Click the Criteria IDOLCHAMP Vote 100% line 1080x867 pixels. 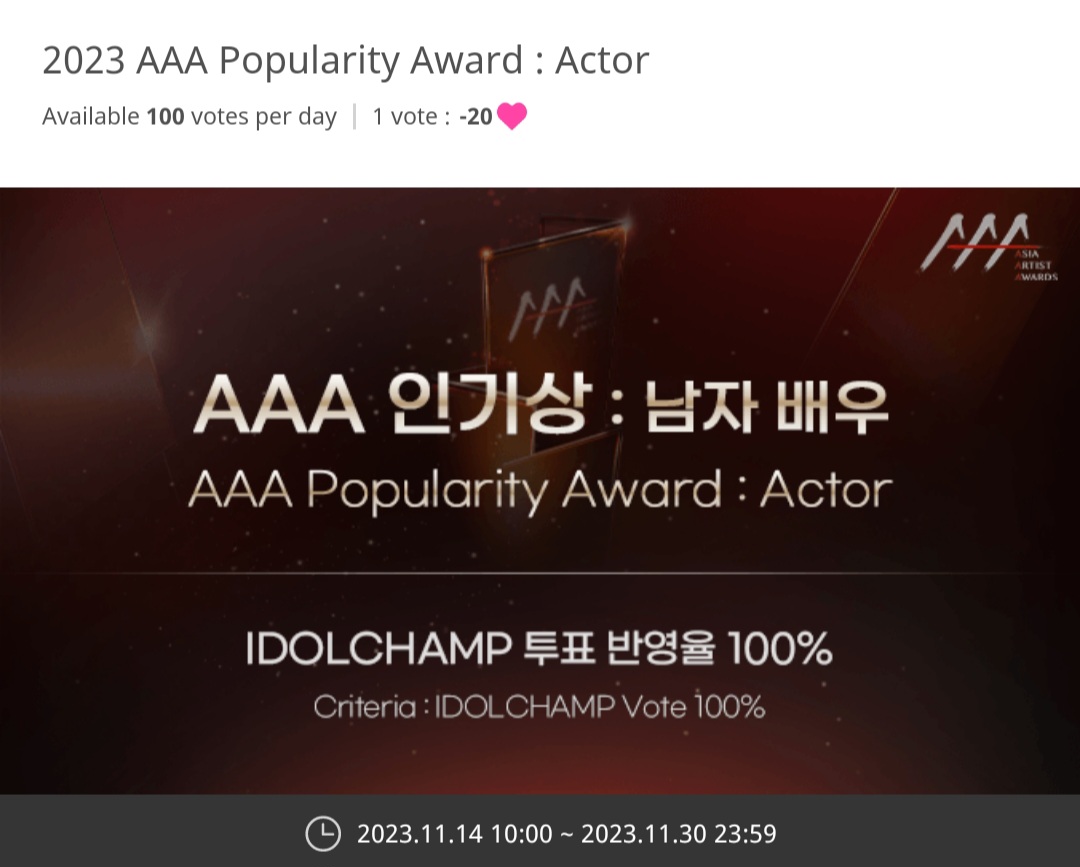pos(539,707)
